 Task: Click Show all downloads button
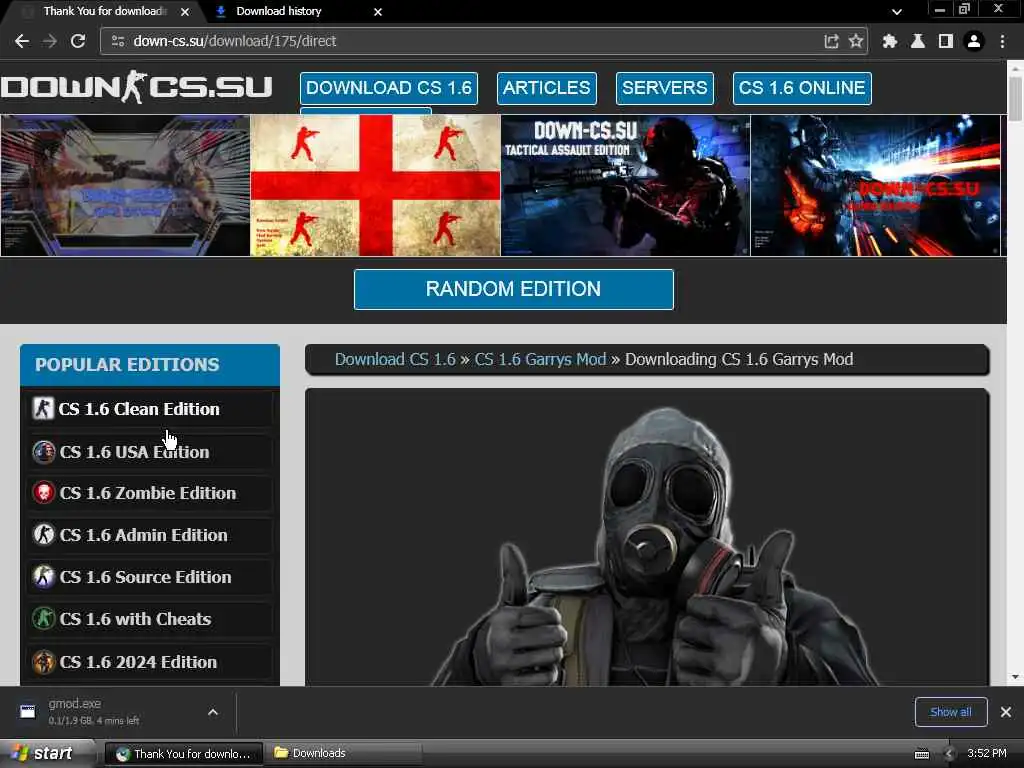pyautogui.click(x=950, y=712)
